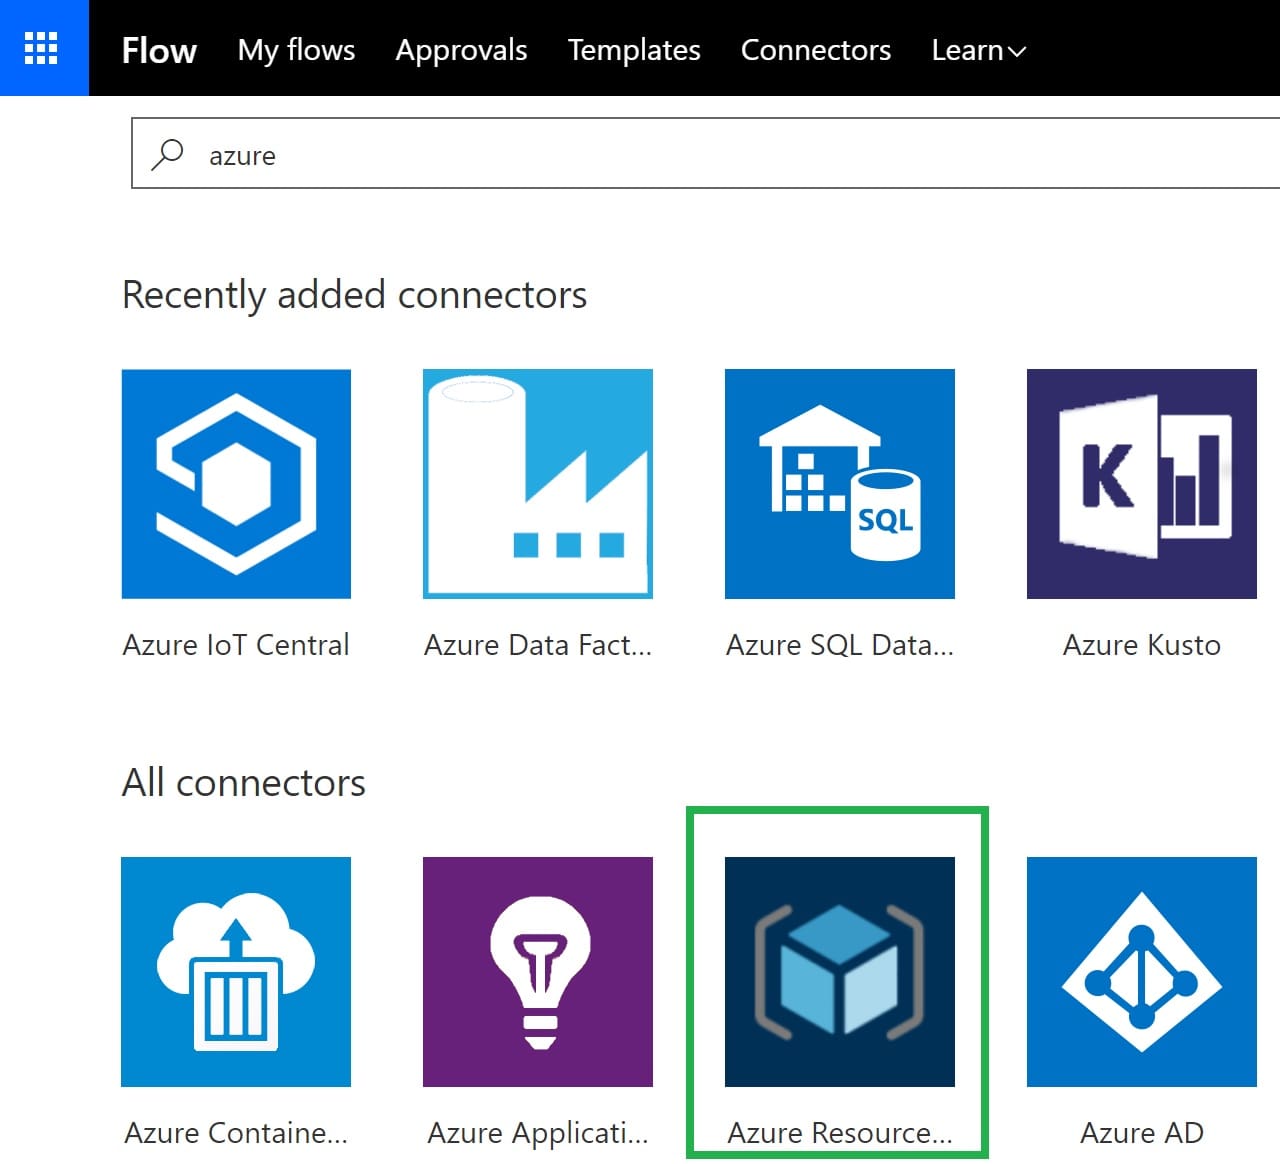Click the app launcher grid icon
The width and height of the screenshot is (1280, 1164).
tap(42, 47)
